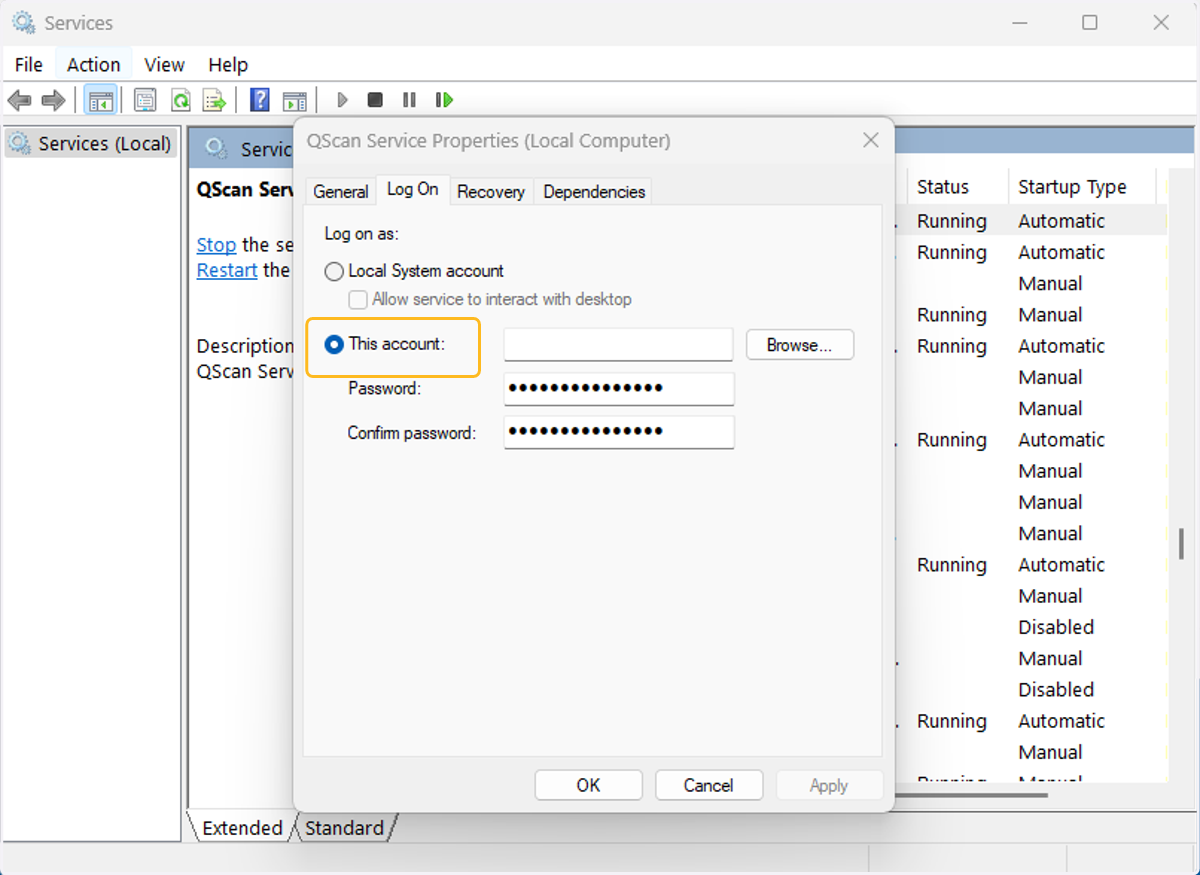Click the Export List toolbar icon
This screenshot has width=1200, height=875.
point(214,100)
